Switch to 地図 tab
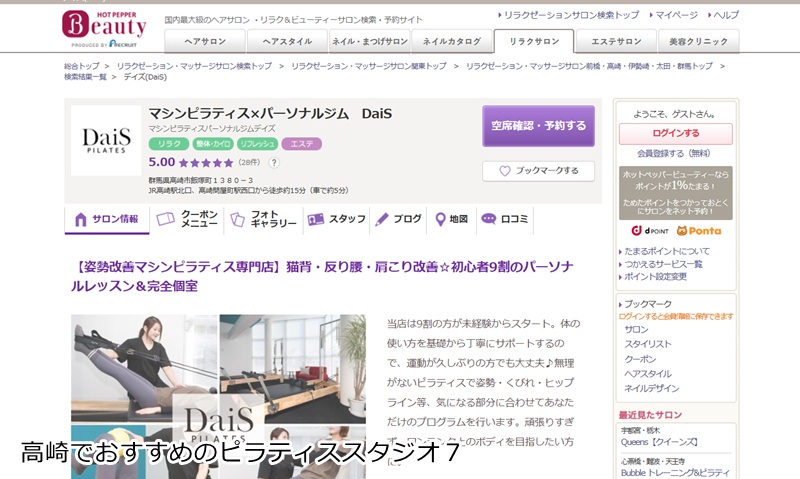The width and height of the screenshot is (800, 479). [x=452, y=219]
